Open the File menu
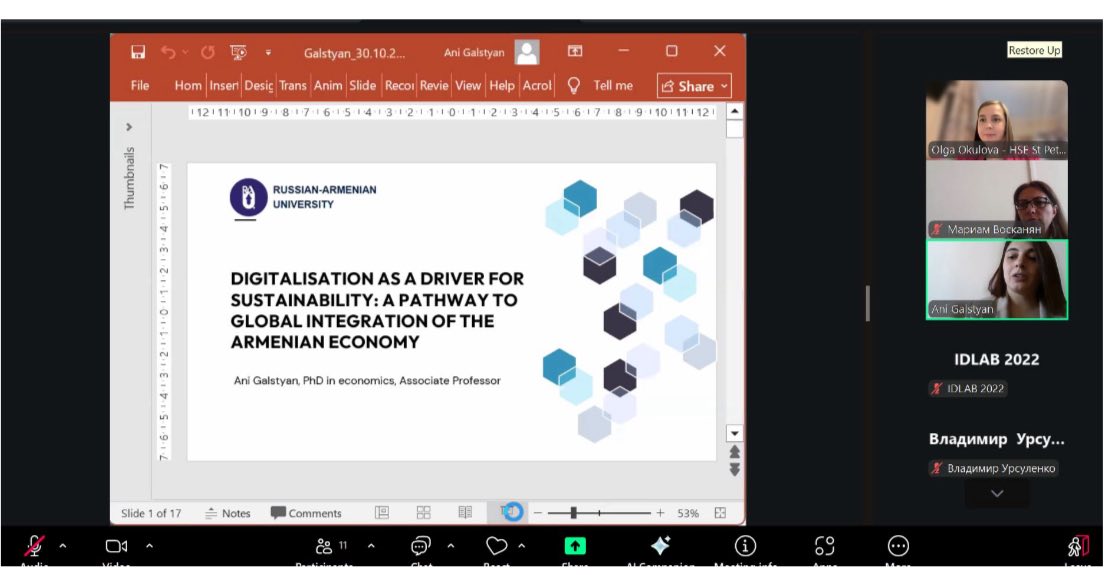1108x575 pixels. tap(140, 86)
